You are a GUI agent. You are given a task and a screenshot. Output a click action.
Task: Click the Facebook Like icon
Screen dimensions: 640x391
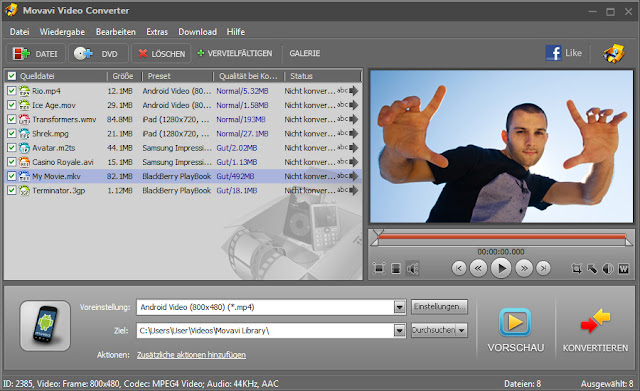553,53
